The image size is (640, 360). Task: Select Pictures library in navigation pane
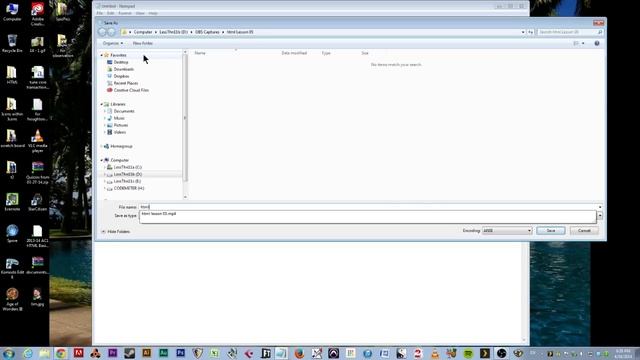coord(118,125)
